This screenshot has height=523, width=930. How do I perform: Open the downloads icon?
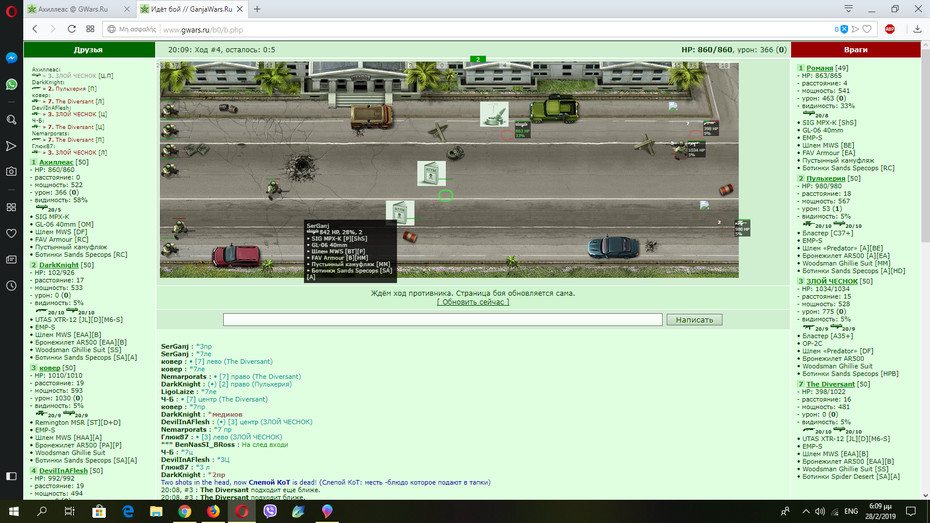[917, 29]
